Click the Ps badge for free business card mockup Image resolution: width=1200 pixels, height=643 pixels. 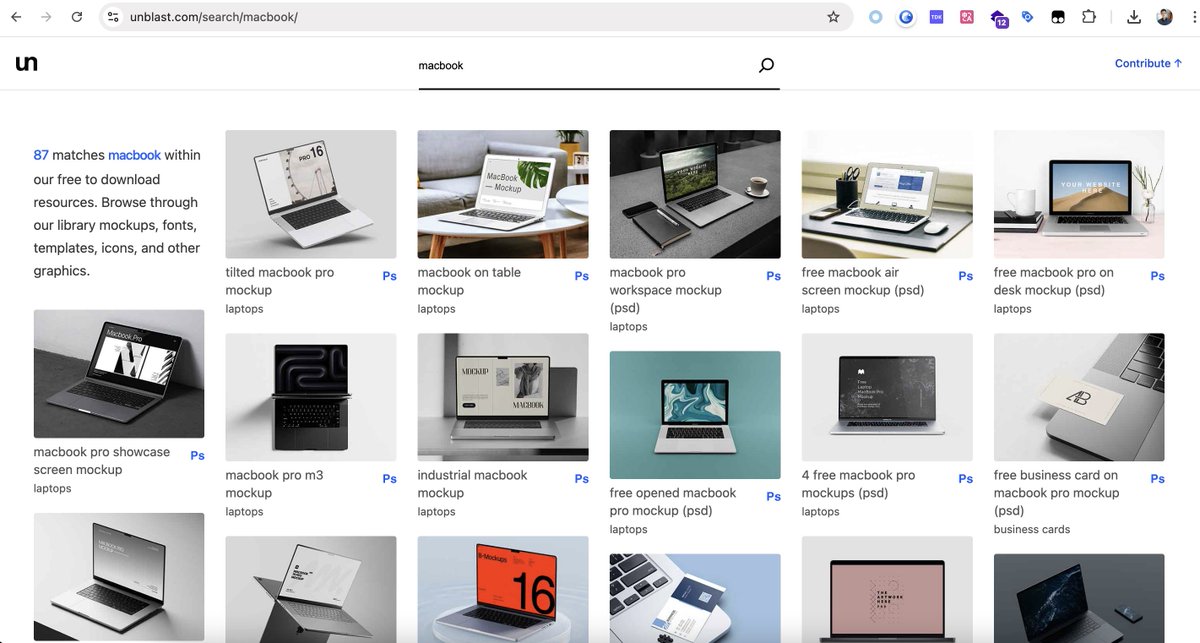(x=1157, y=479)
